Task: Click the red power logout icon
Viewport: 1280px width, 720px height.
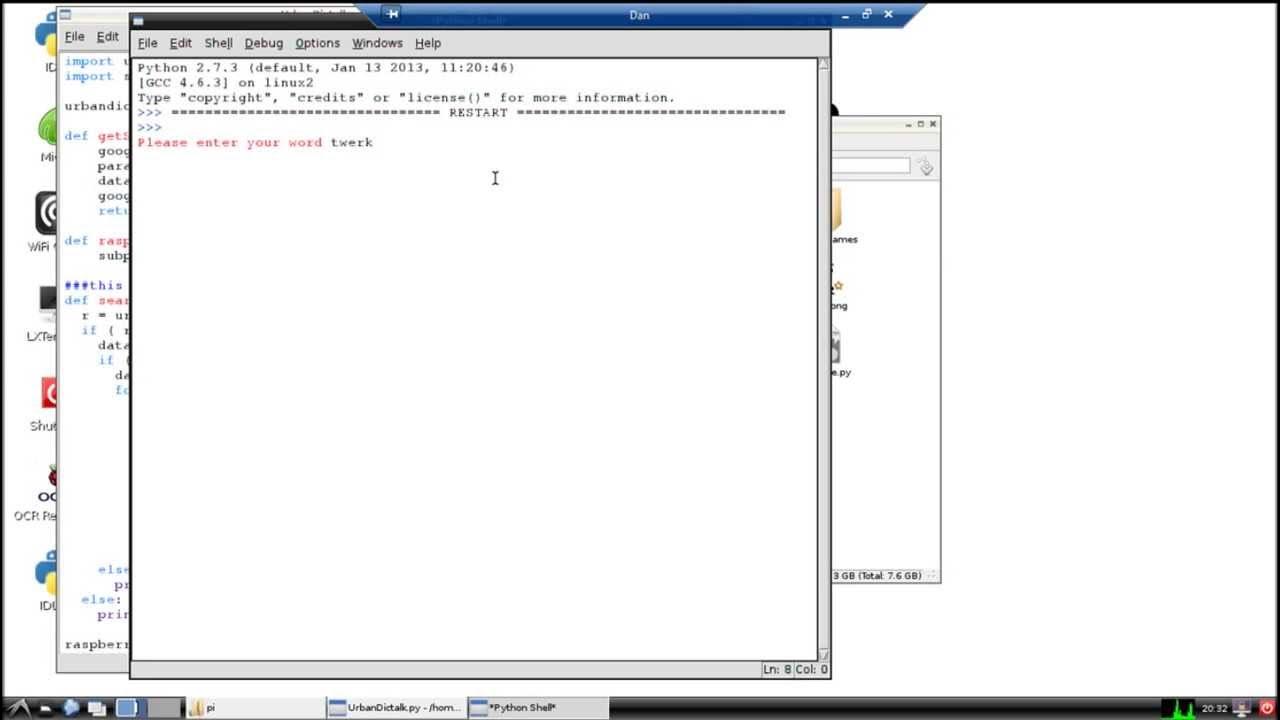Action: 1267,708
